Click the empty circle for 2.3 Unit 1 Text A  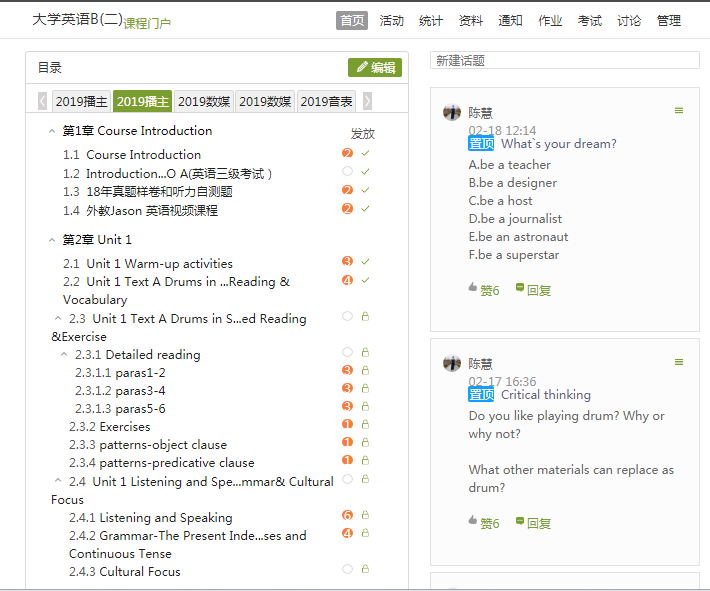[347, 316]
